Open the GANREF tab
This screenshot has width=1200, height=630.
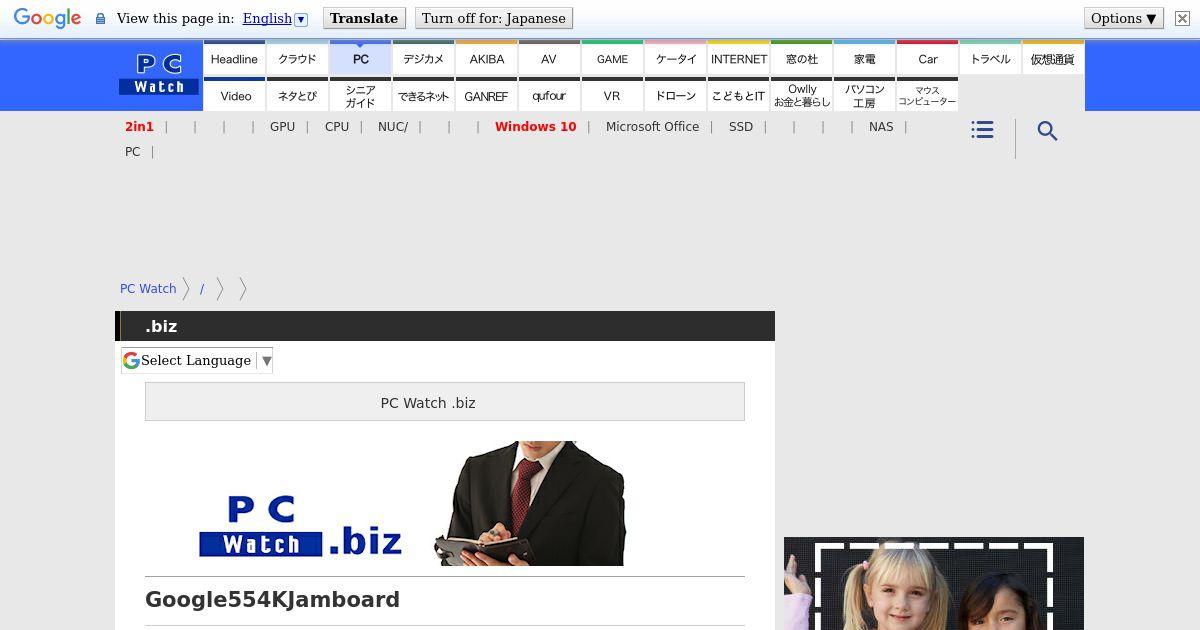click(486, 95)
